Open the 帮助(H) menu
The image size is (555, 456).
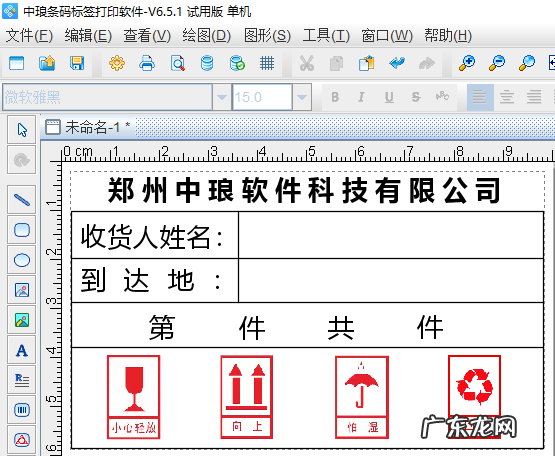coord(448,36)
